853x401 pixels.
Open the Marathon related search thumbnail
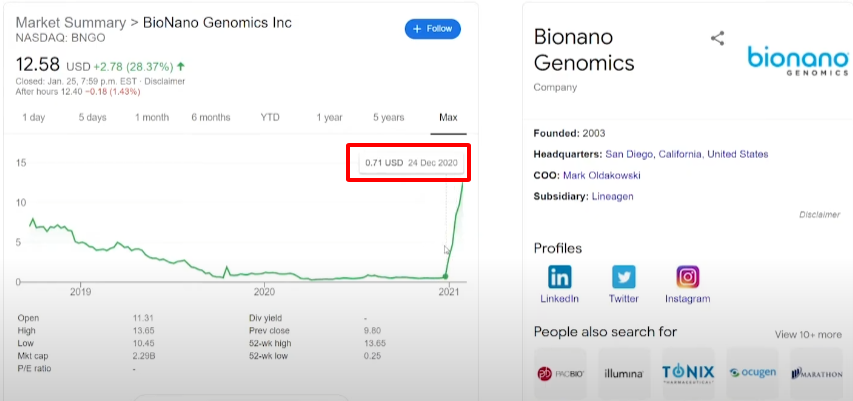816,373
